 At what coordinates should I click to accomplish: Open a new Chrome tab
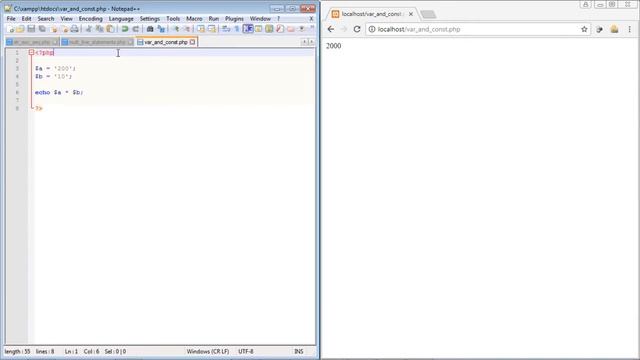pyautogui.click(x=428, y=14)
